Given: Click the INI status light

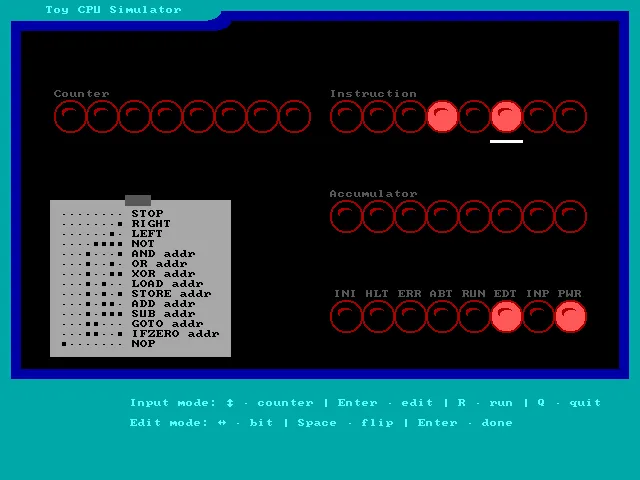Looking at the screenshot, I should 346,317.
